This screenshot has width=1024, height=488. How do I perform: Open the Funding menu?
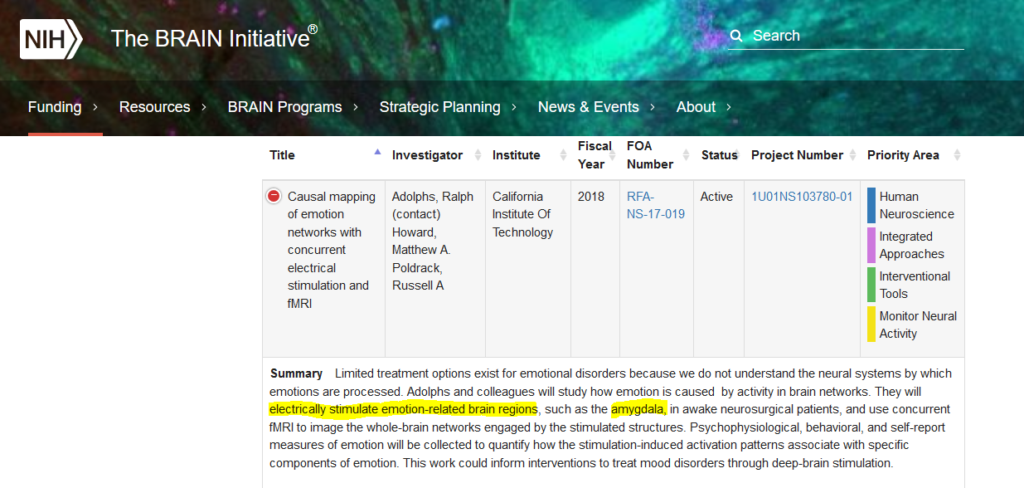click(55, 107)
